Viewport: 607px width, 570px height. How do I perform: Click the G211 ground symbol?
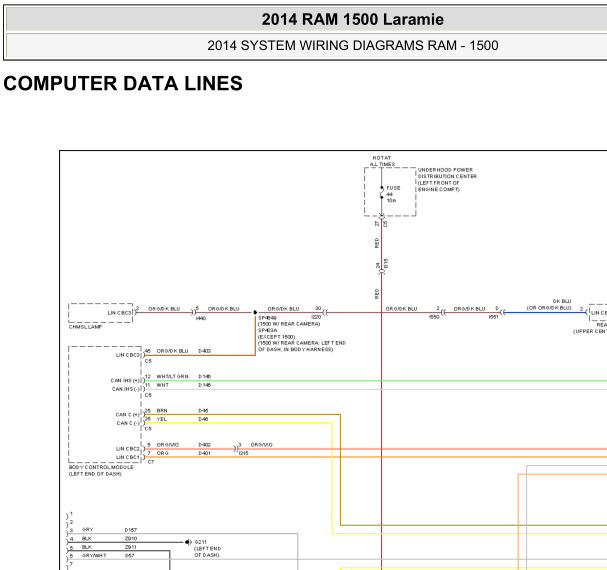coord(189,542)
